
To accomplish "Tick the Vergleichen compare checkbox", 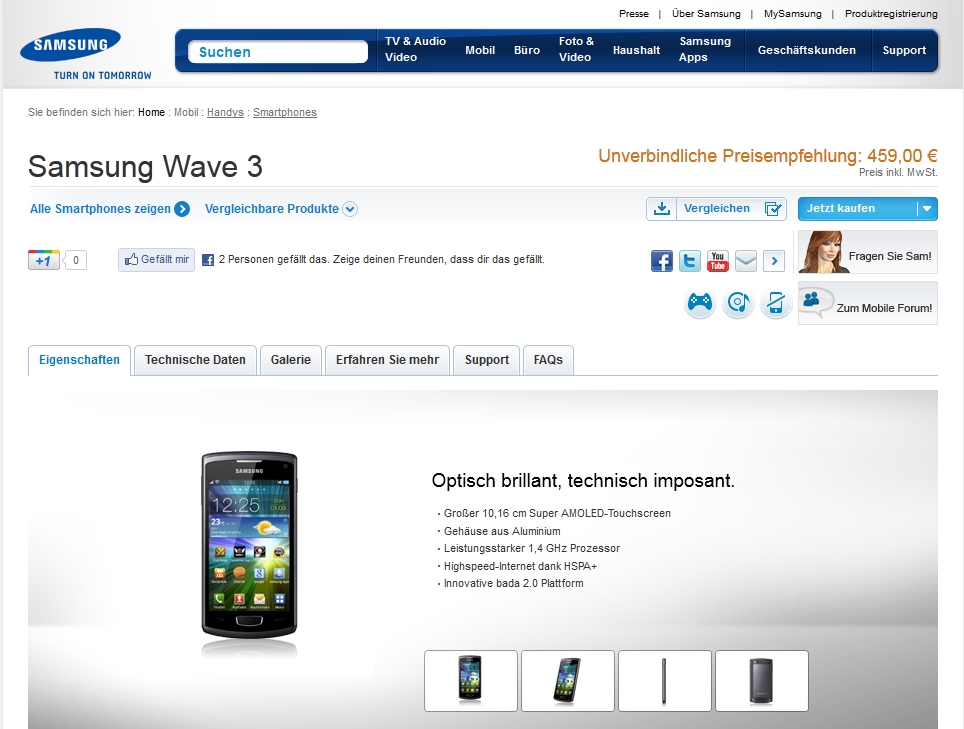I will (x=773, y=209).
